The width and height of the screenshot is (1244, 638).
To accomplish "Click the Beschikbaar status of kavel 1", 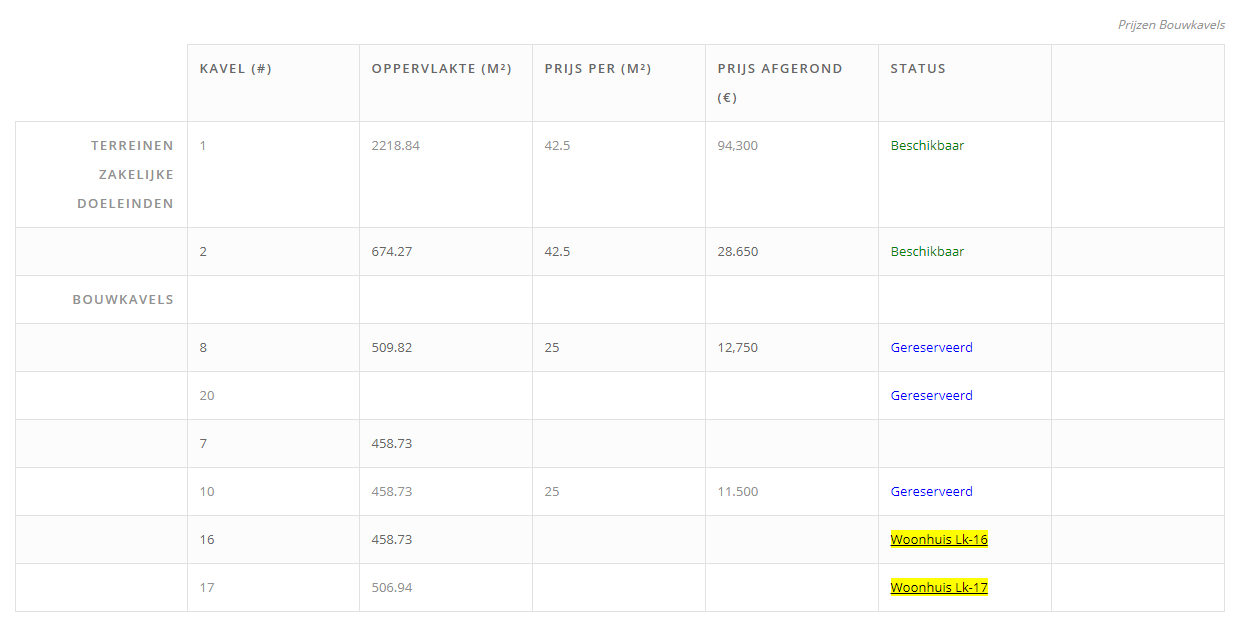I will [x=927, y=146].
